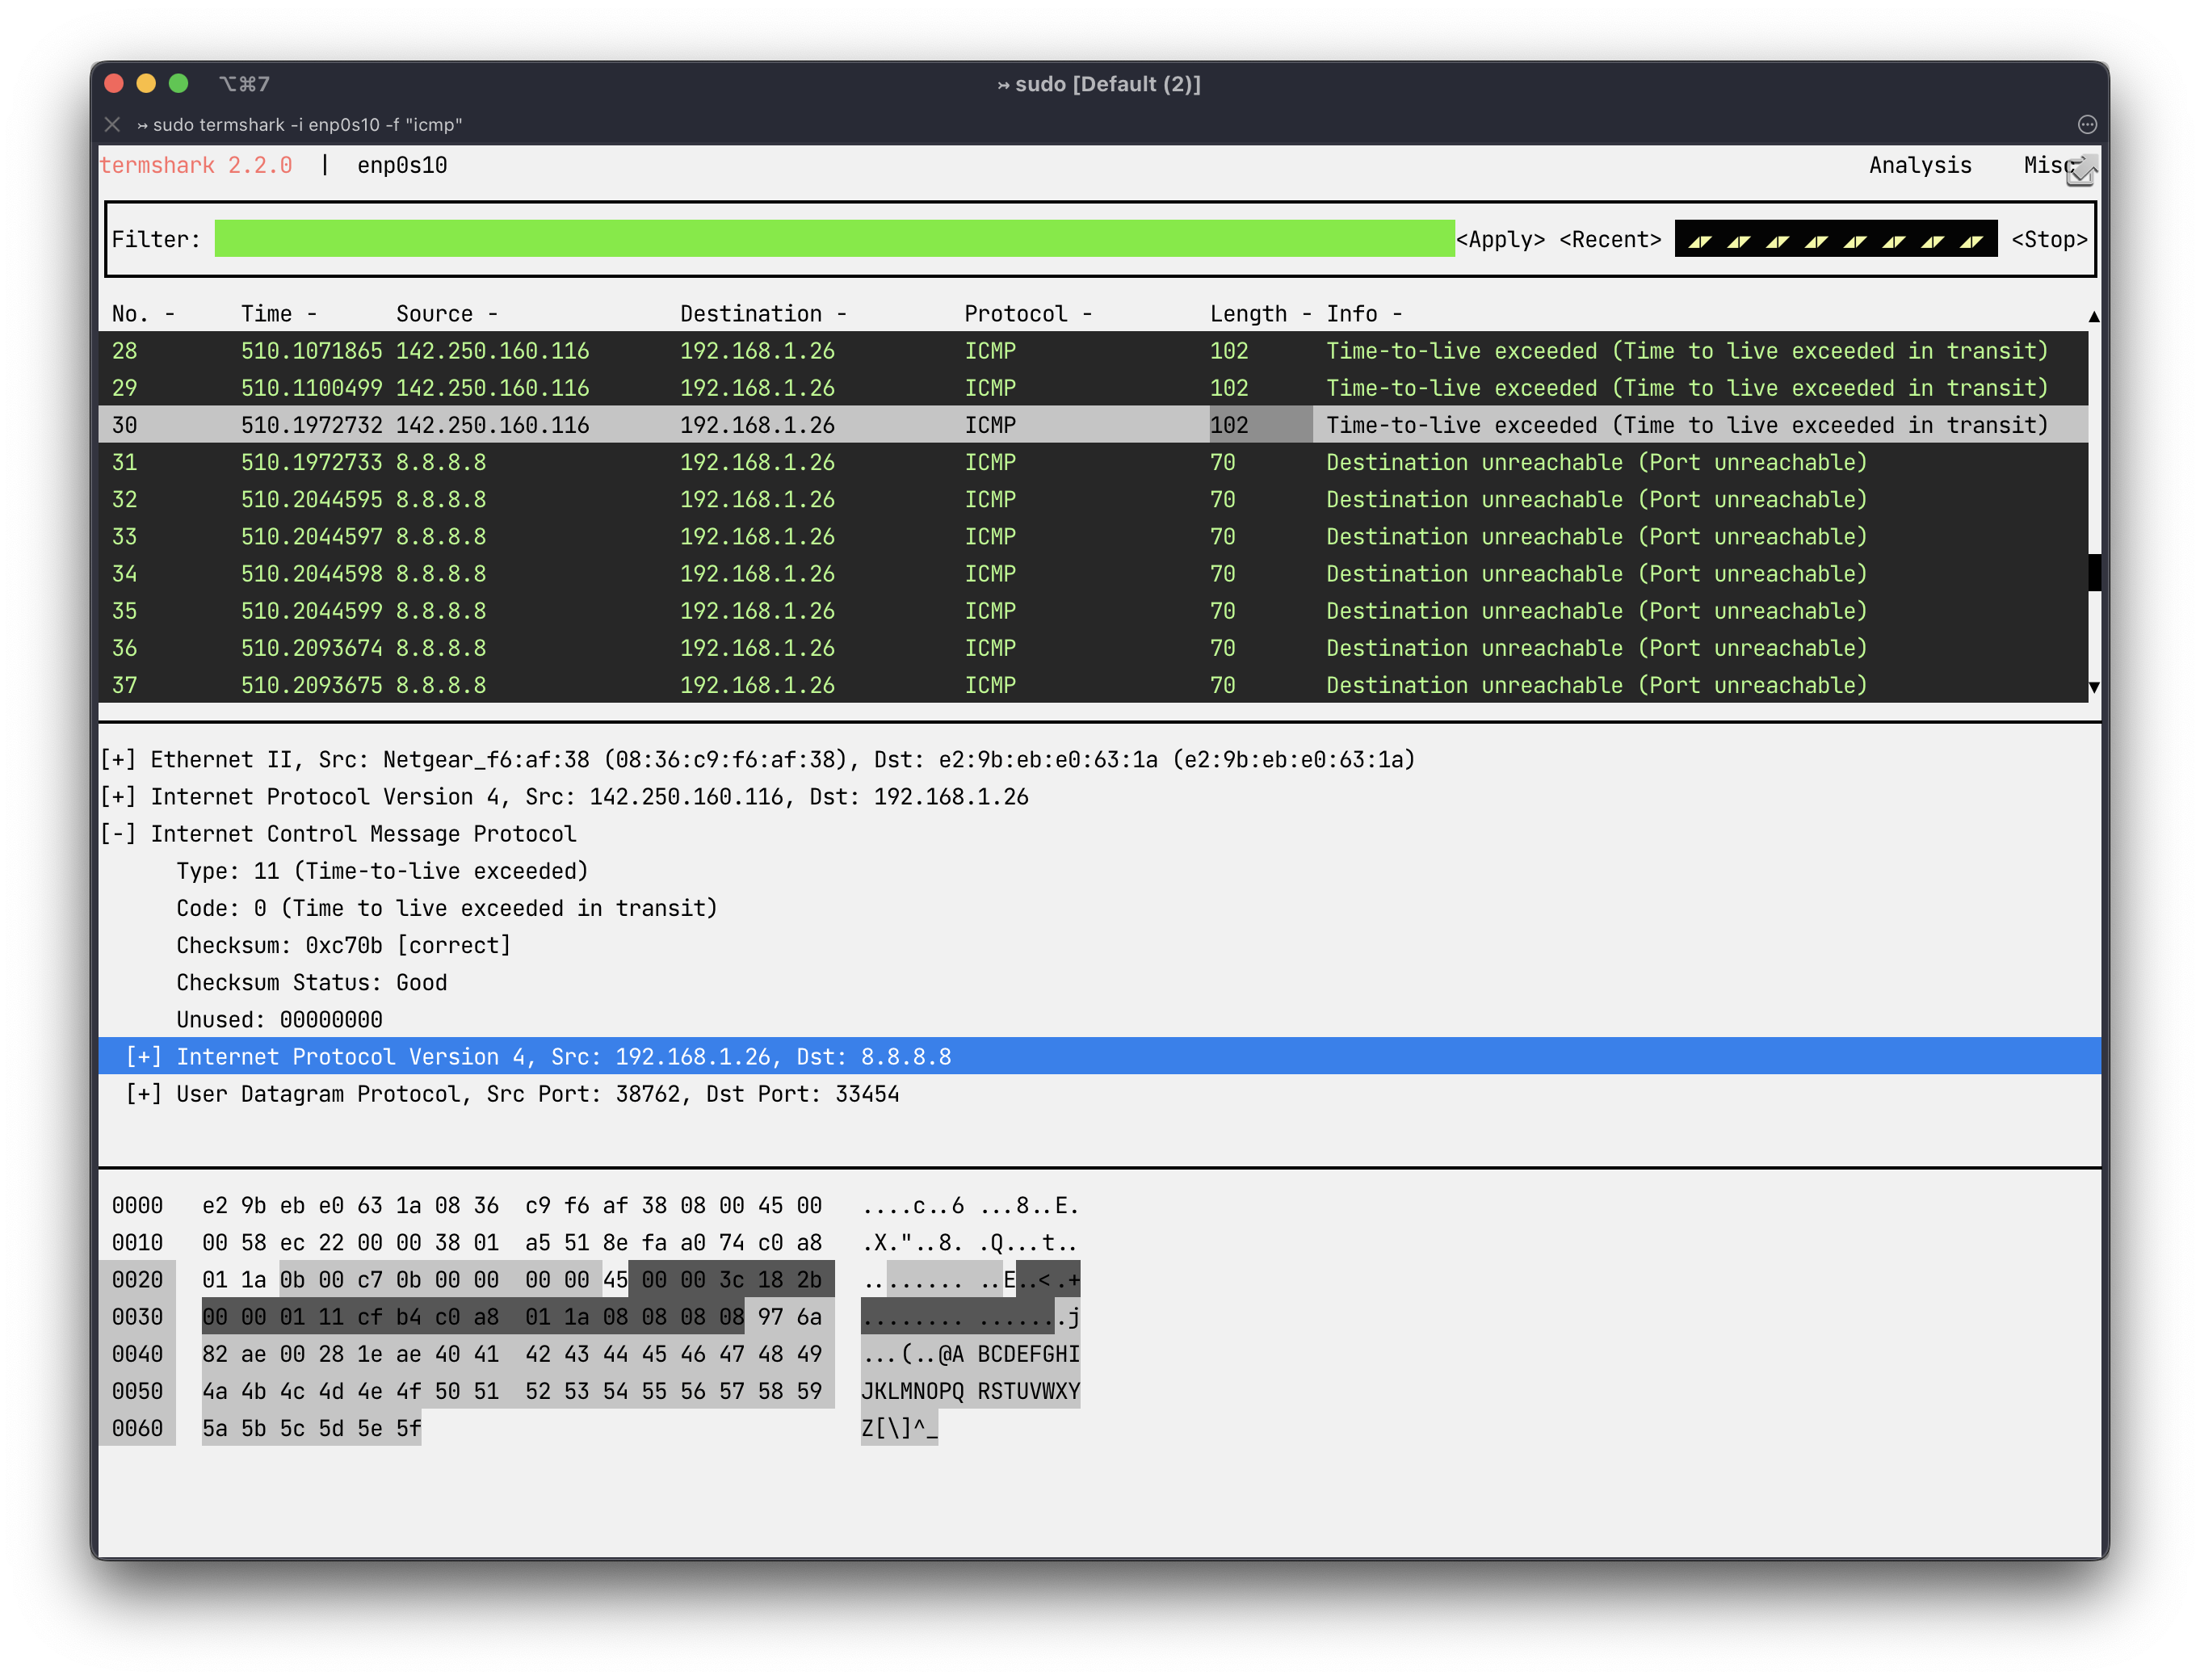Open the Misc menu

click(2045, 165)
